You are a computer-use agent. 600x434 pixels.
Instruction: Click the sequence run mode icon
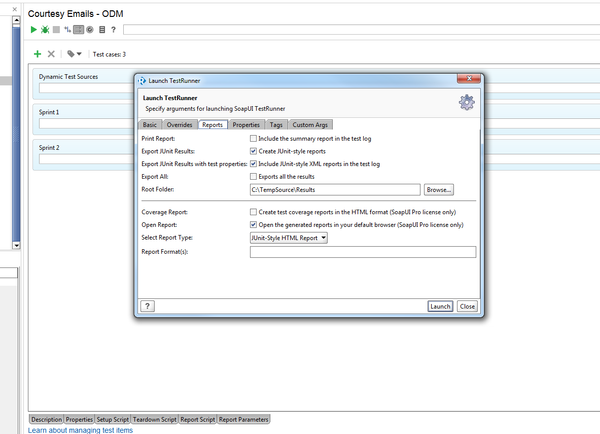click(68, 29)
